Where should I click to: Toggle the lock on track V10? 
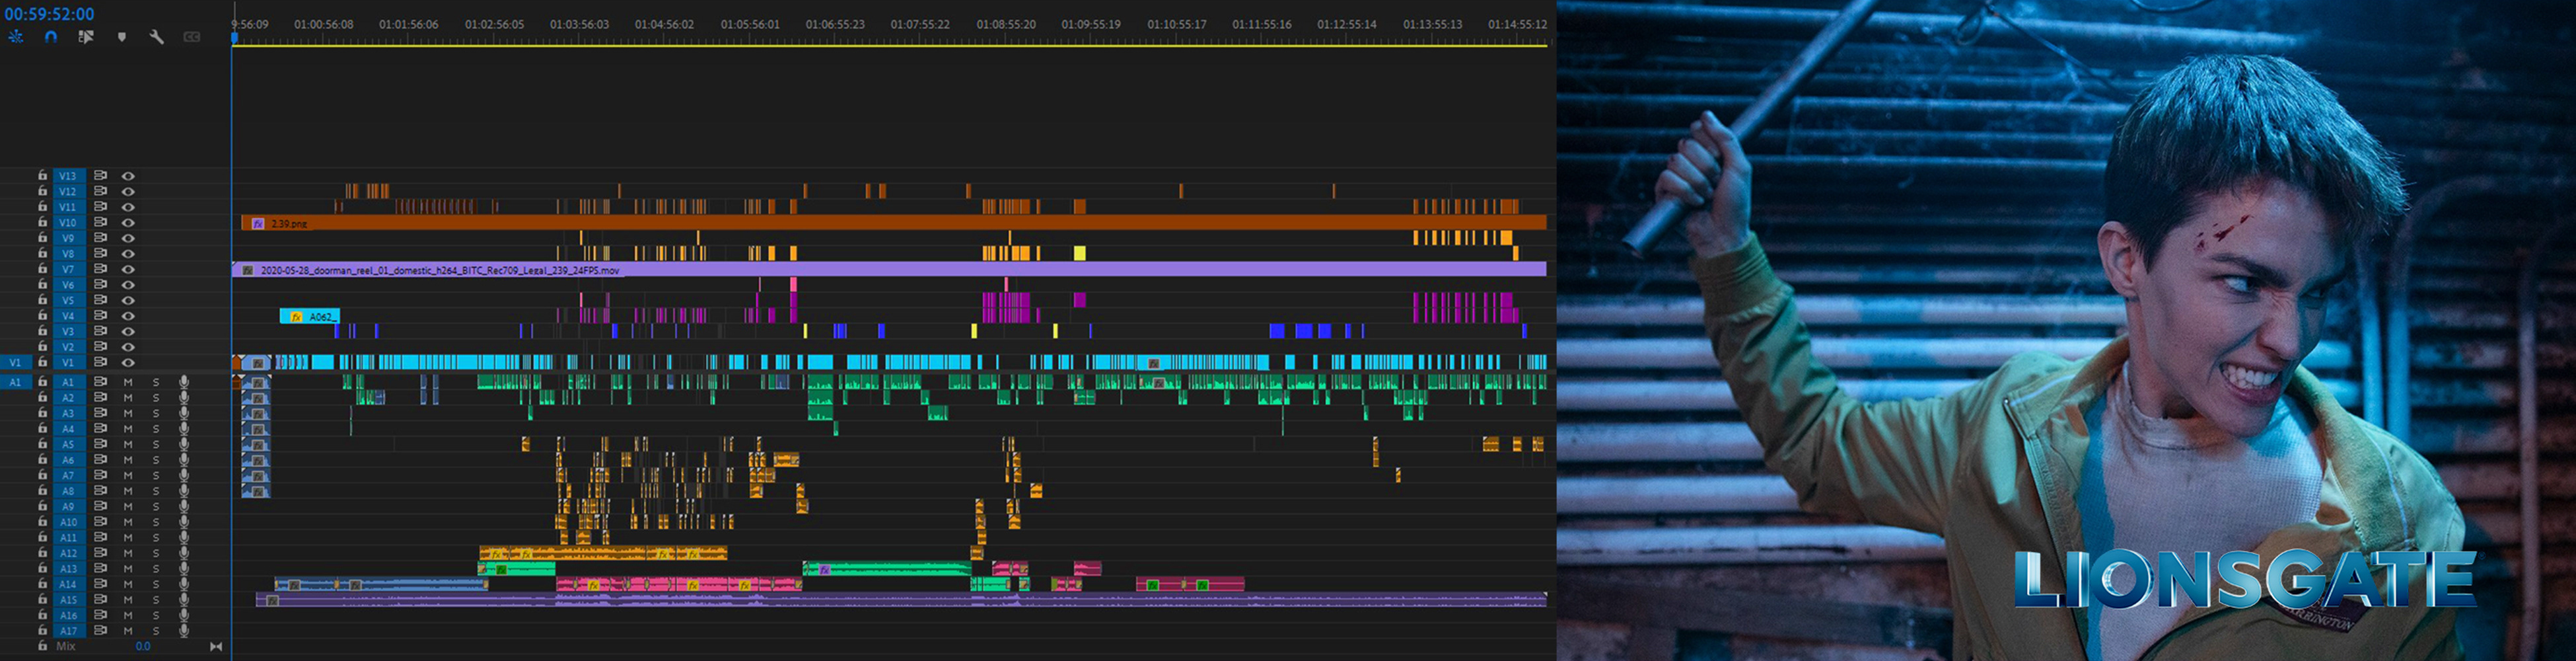[x=42, y=222]
